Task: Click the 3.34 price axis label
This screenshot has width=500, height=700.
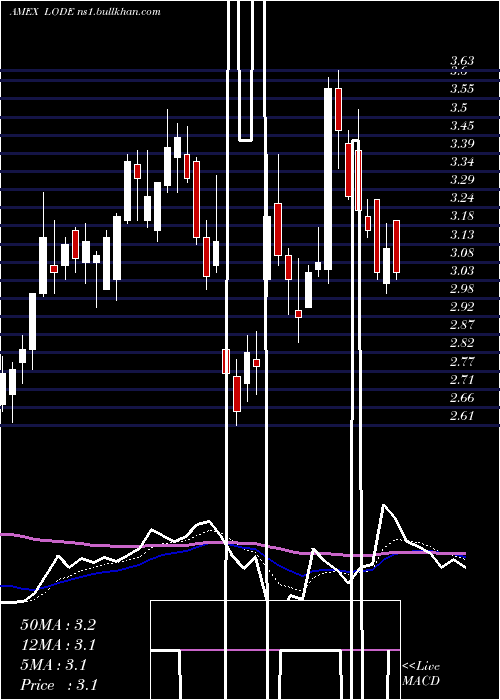Action: pyautogui.click(x=462, y=162)
